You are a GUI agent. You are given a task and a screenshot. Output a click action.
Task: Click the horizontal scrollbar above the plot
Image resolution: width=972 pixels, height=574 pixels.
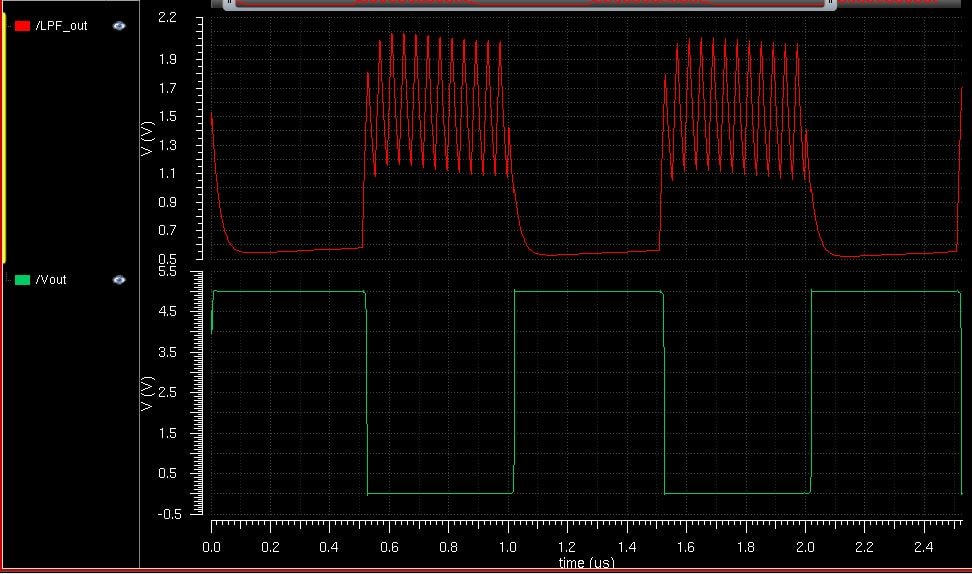point(530,3)
